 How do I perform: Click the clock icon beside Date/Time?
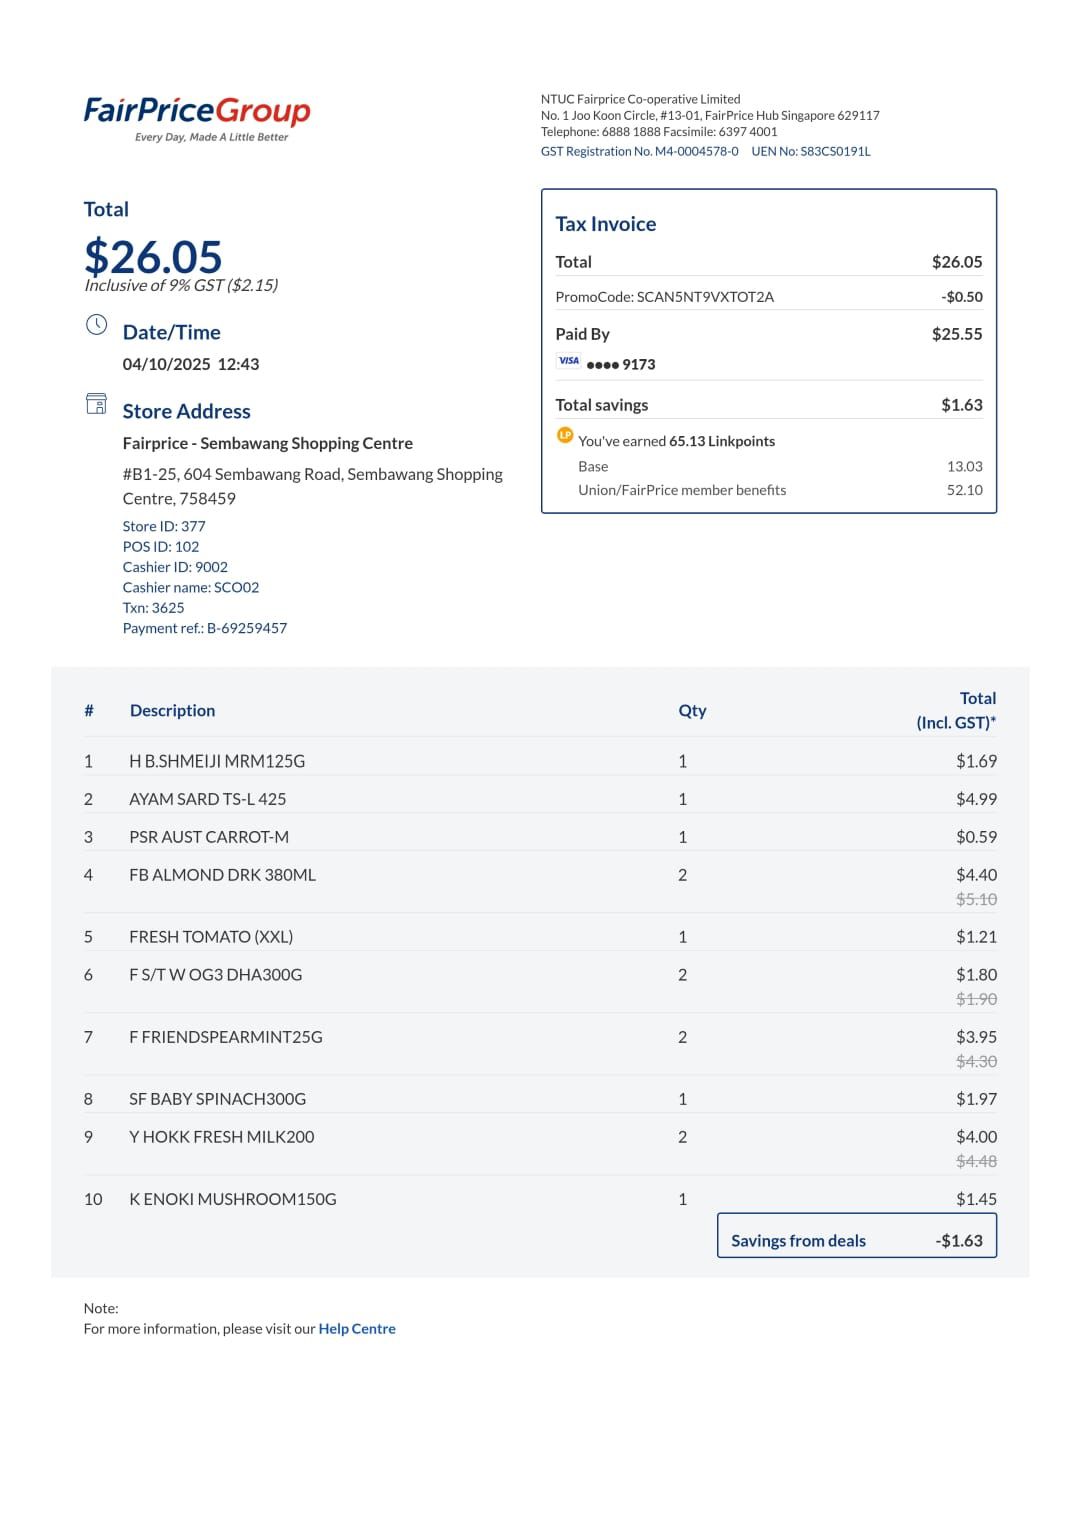click(96, 324)
